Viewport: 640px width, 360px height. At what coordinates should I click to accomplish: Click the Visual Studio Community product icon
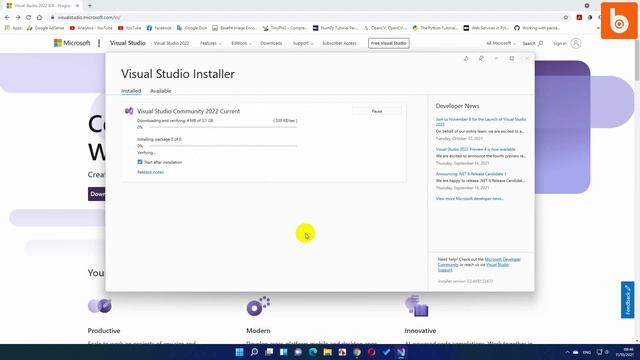tap(129, 111)
